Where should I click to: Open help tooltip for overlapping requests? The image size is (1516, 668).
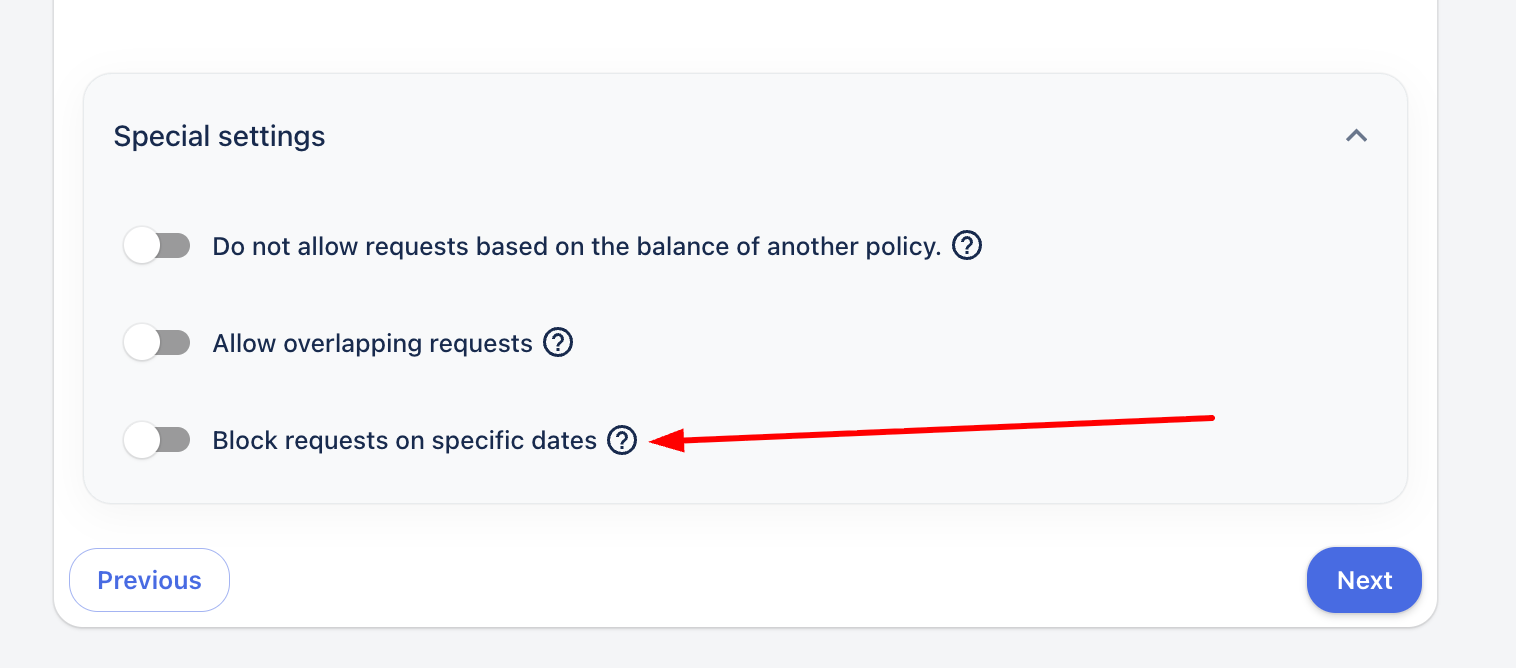[x=558, y=343]
